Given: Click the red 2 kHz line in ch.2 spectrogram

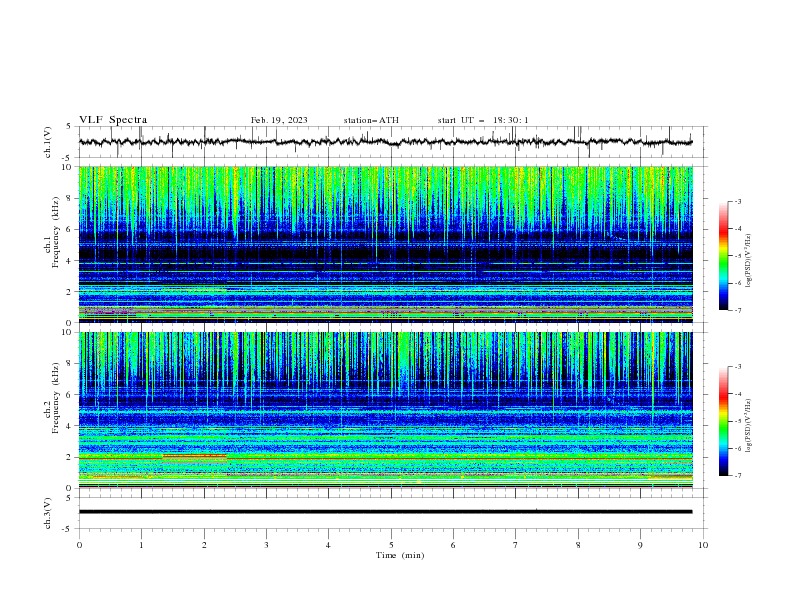Looking at the screenshot, I should [194, 455].
